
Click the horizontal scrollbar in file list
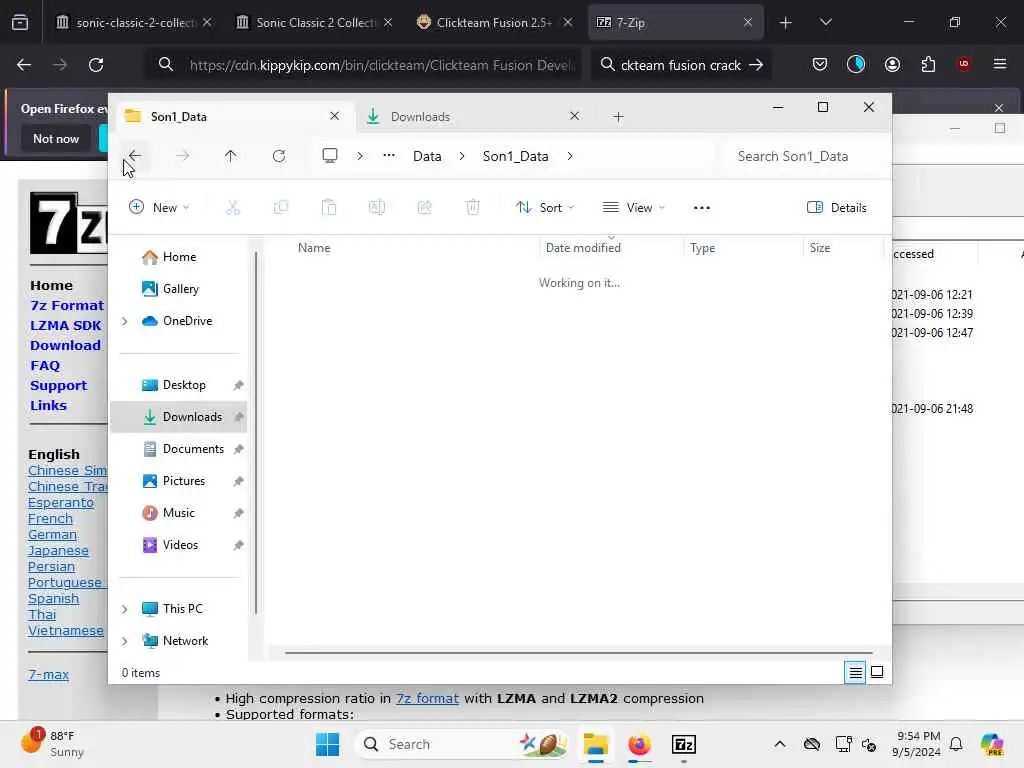tap(579, 652)
